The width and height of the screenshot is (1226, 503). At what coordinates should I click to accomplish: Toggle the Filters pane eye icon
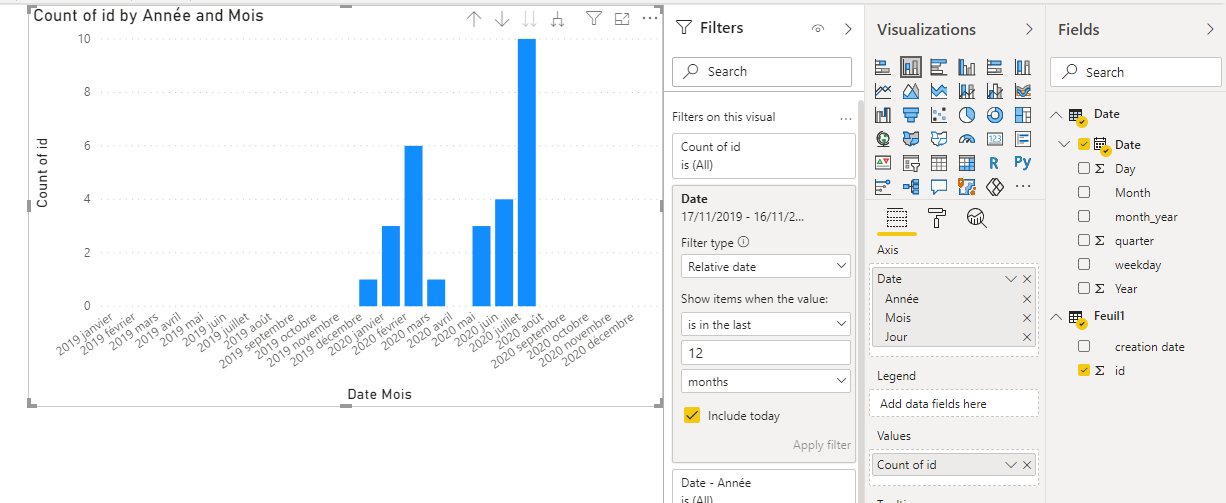(x=818, y=29)
